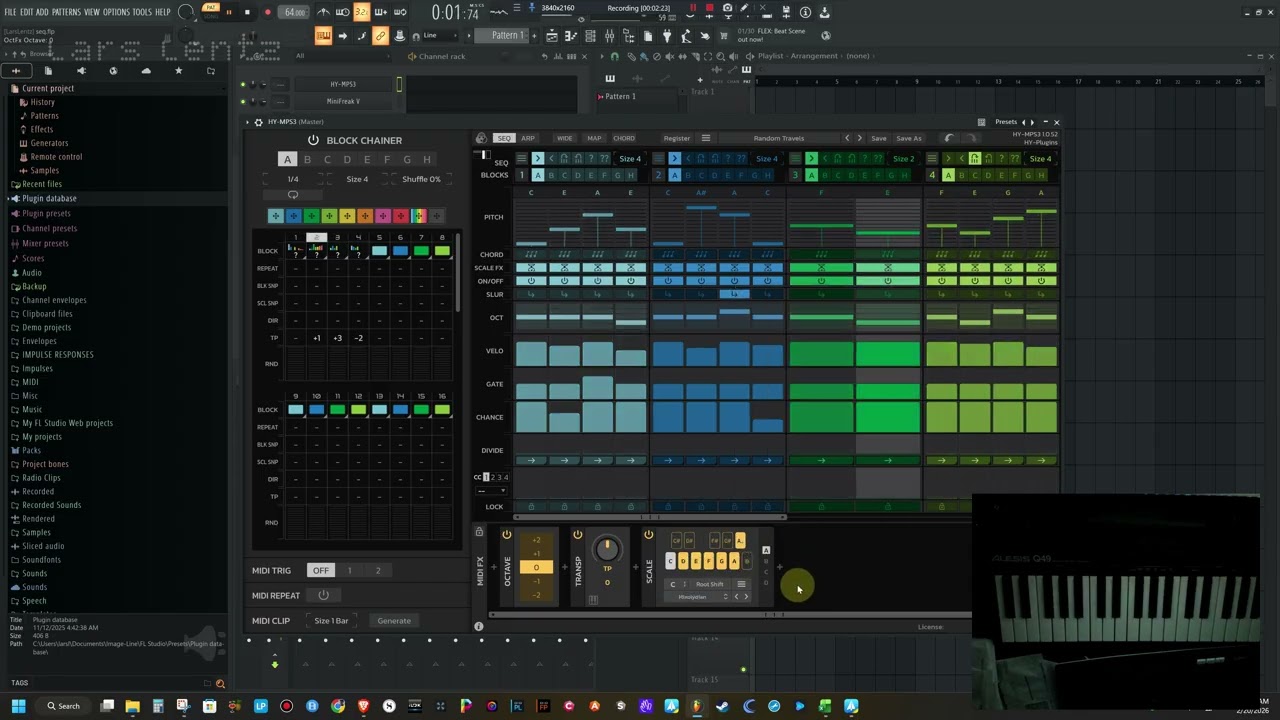Toggle the MIDI FX lock icon
1280x720 pixels.
click(x=479, y=532)
